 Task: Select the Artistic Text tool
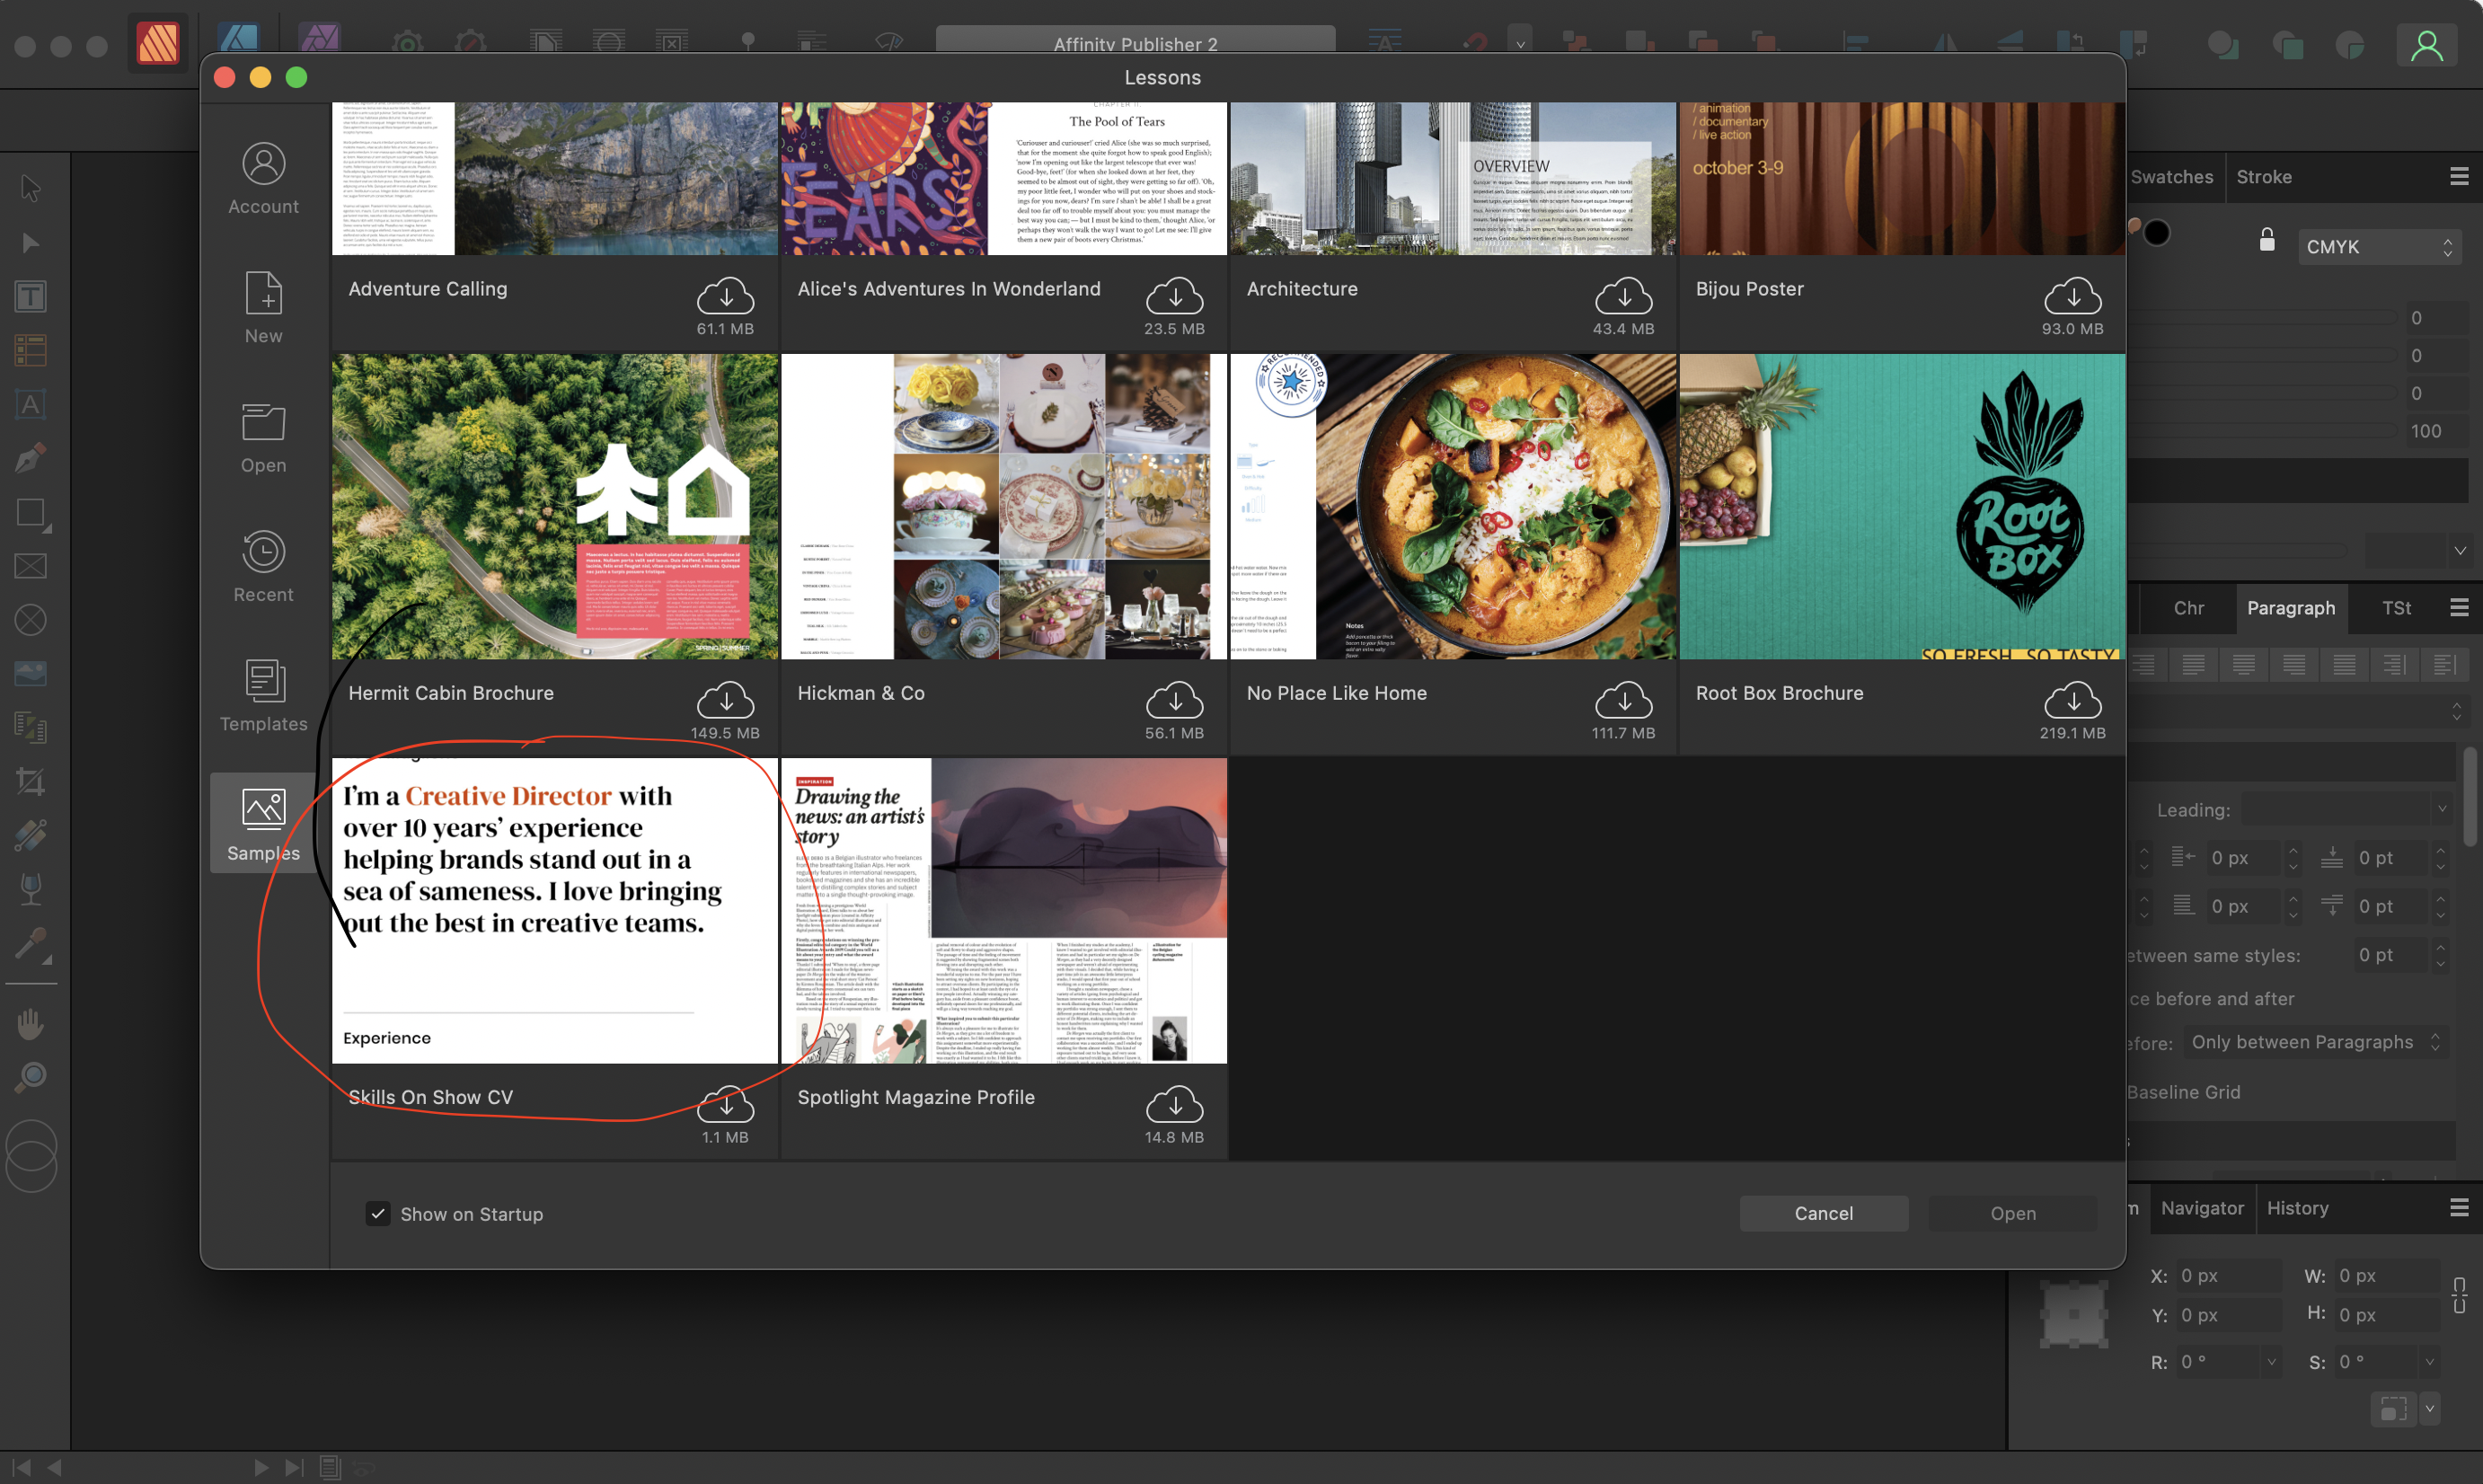(31, 404)
